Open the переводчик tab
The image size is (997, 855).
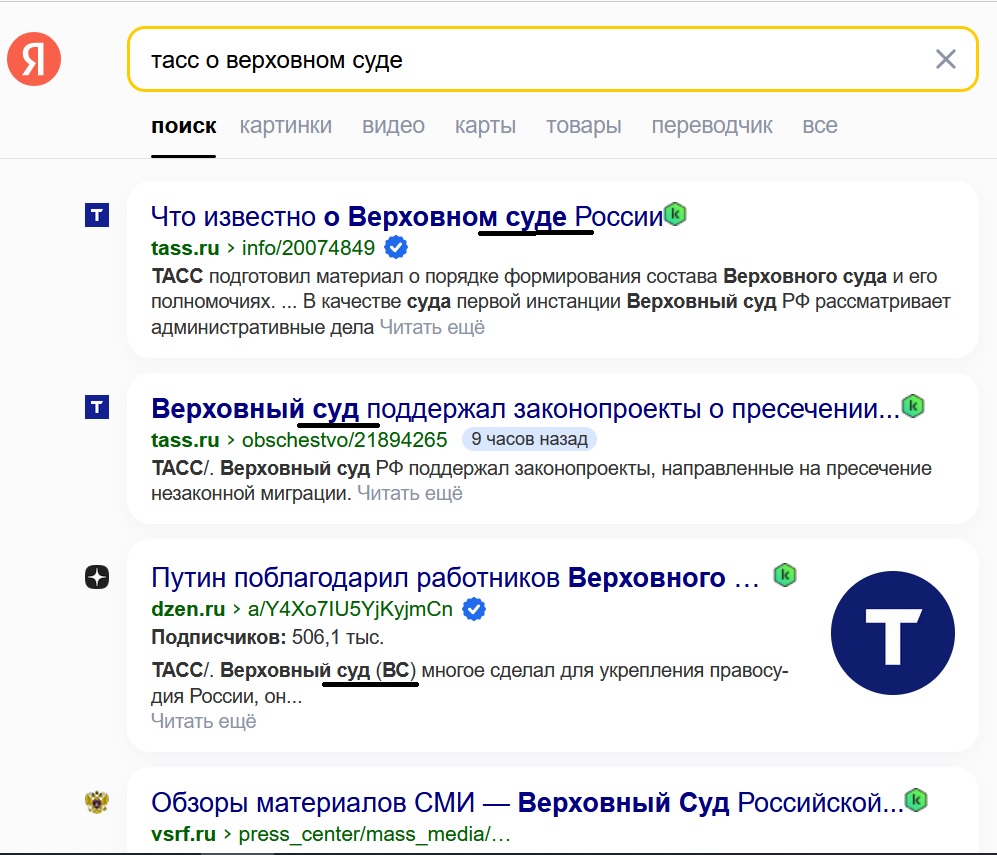click(712, 126)
